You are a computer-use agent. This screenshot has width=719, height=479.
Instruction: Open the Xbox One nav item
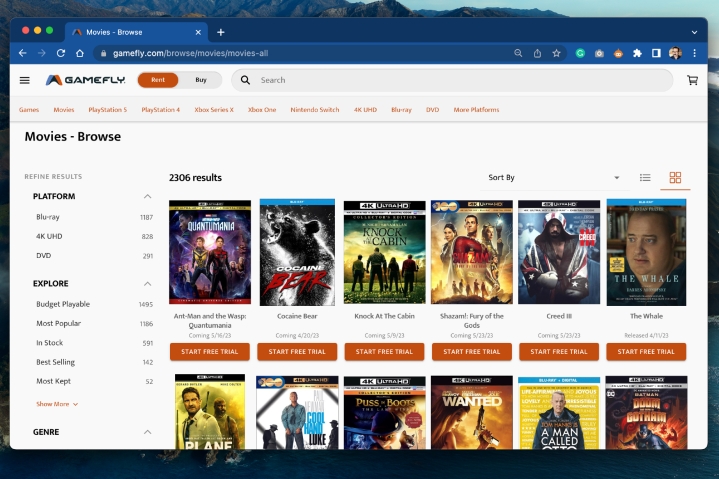click(x=262, y=110)
